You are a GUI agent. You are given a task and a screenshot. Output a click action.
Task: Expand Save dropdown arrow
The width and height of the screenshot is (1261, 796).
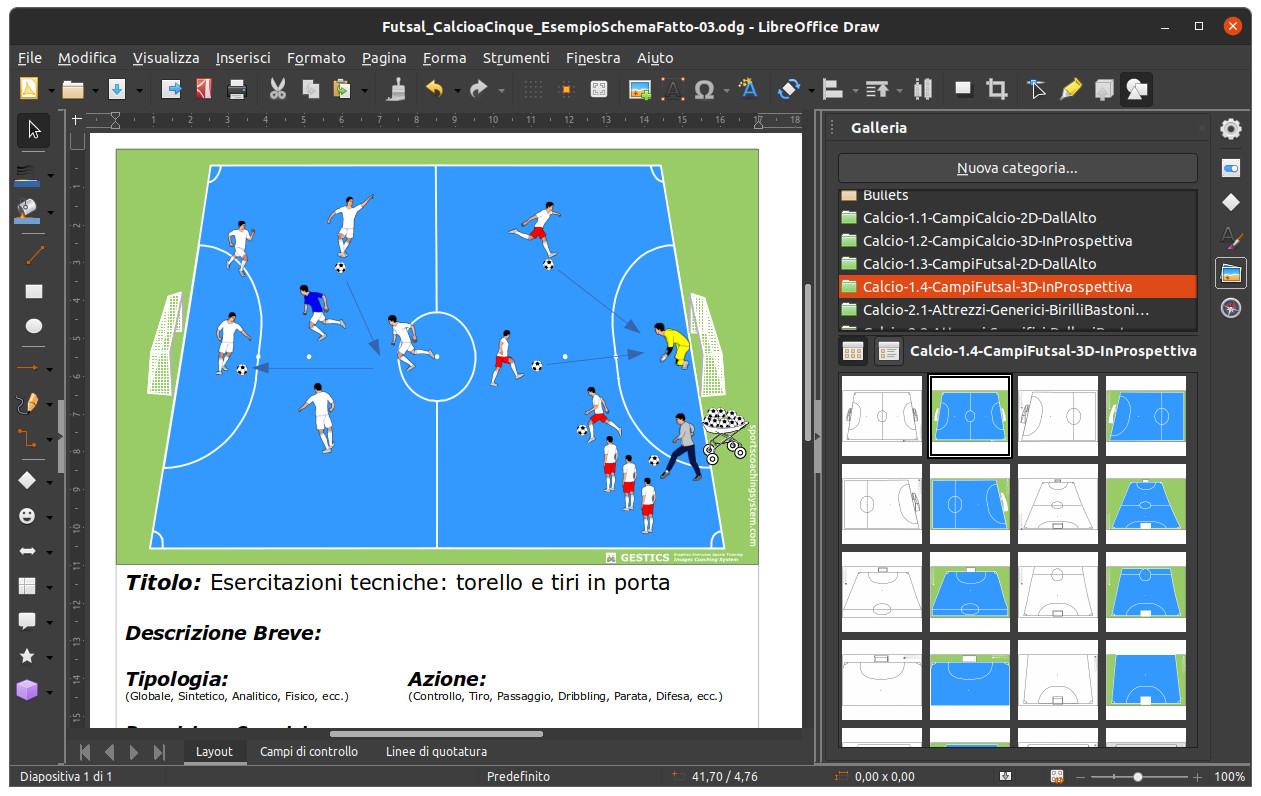click(138, 90)
